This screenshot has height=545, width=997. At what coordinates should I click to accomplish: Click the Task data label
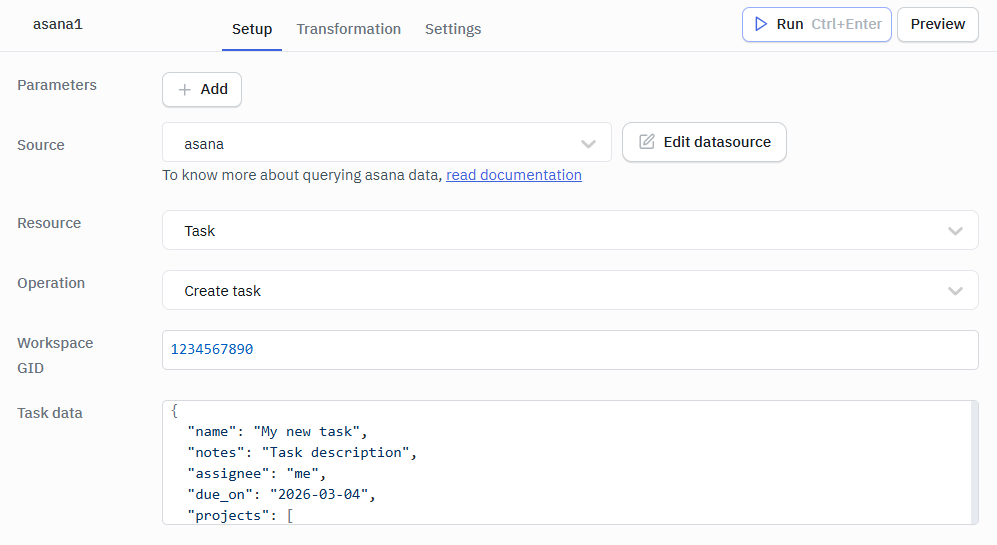point(50,413)
